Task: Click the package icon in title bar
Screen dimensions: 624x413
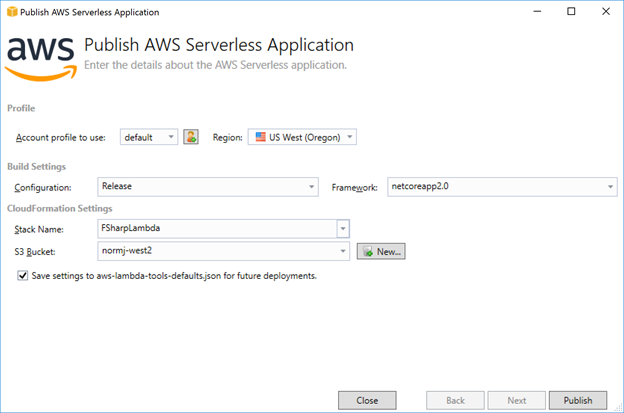Action: click(12, 12)
